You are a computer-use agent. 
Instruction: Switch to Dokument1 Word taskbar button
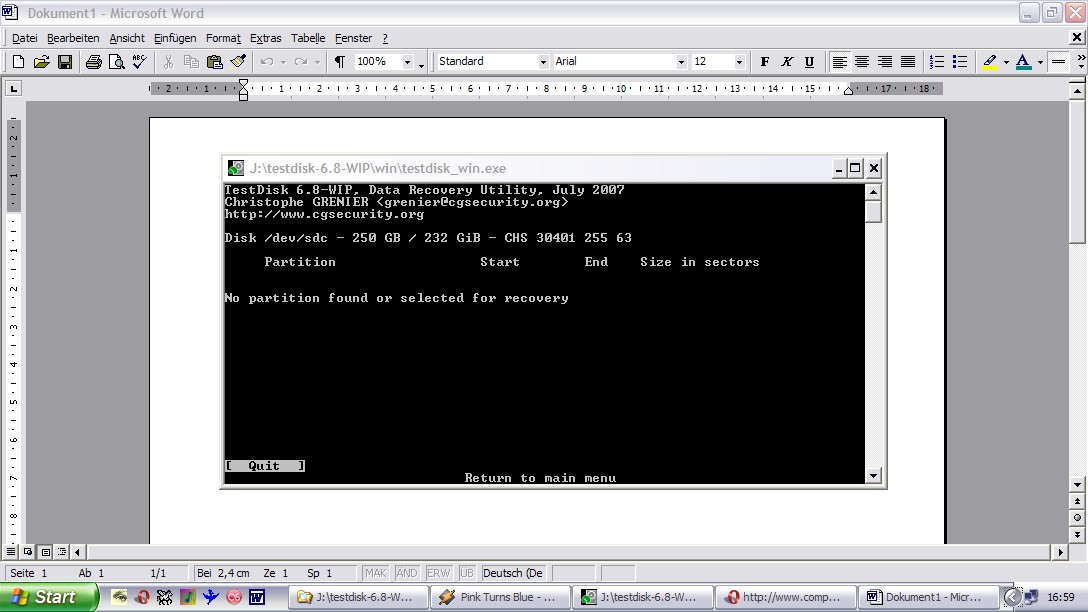(x=928, y=597)
